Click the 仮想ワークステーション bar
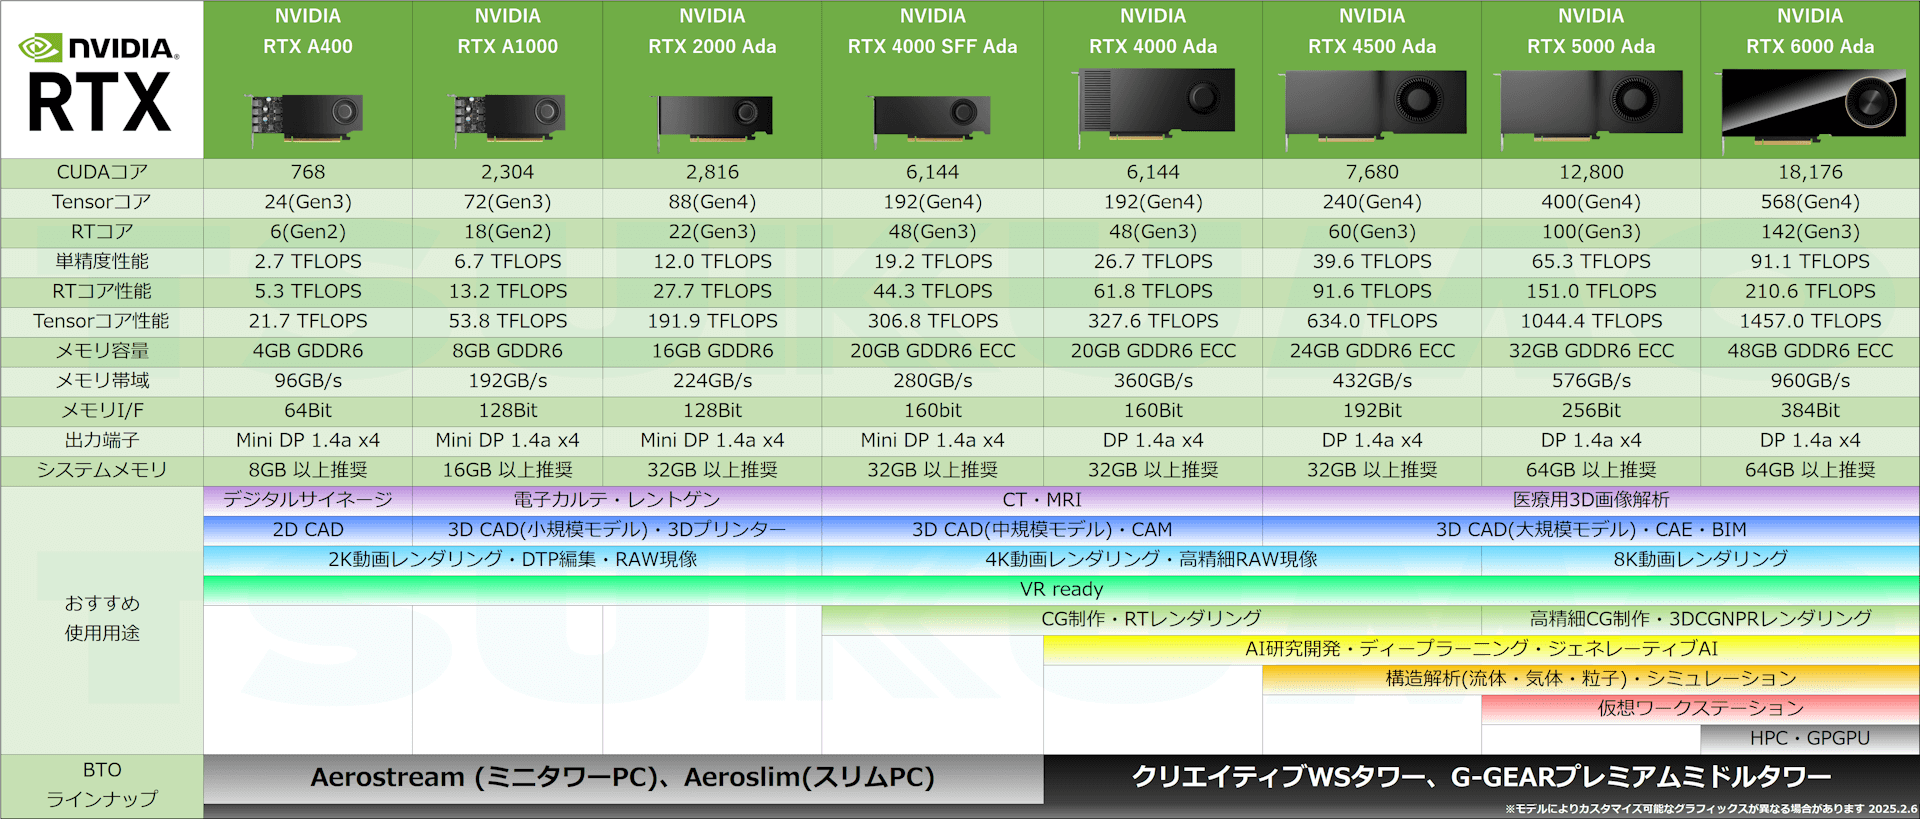The height and width of the screenshot is (819, 1920). pyautogui.click(x=1700, y=709)
